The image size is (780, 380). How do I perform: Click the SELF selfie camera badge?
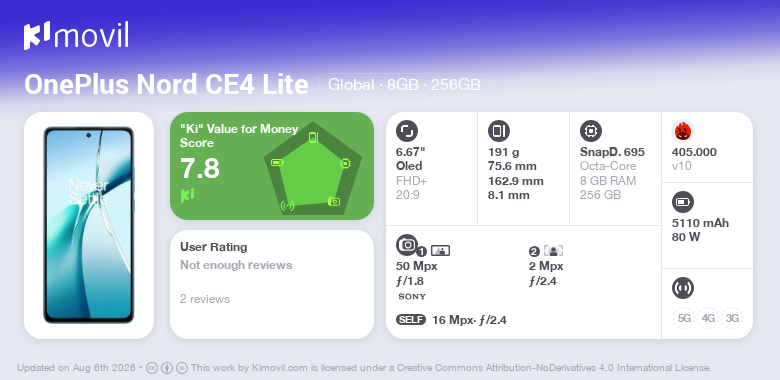click(411, 320)
